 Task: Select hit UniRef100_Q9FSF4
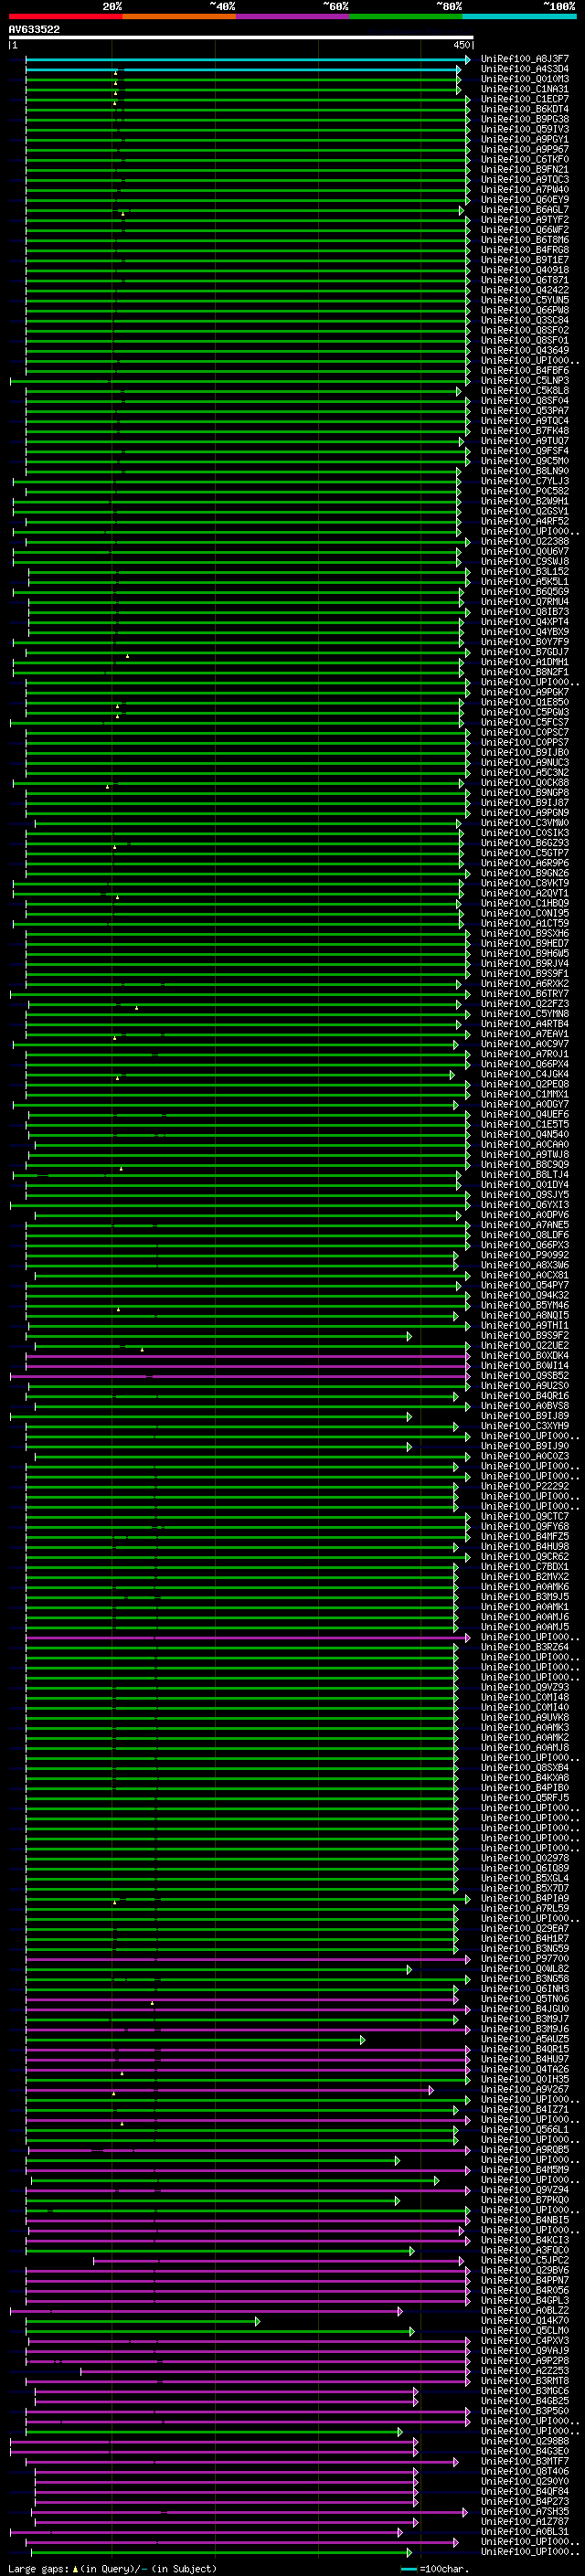click(x=525, y=451)
